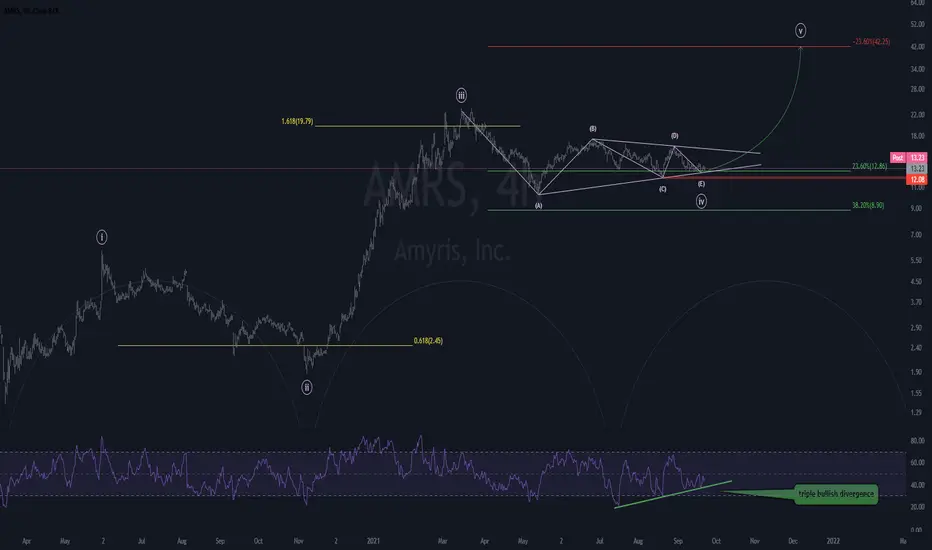932x550 pixels.
Task: Click the pink 'Post' price tag
Action: [898, 158]
